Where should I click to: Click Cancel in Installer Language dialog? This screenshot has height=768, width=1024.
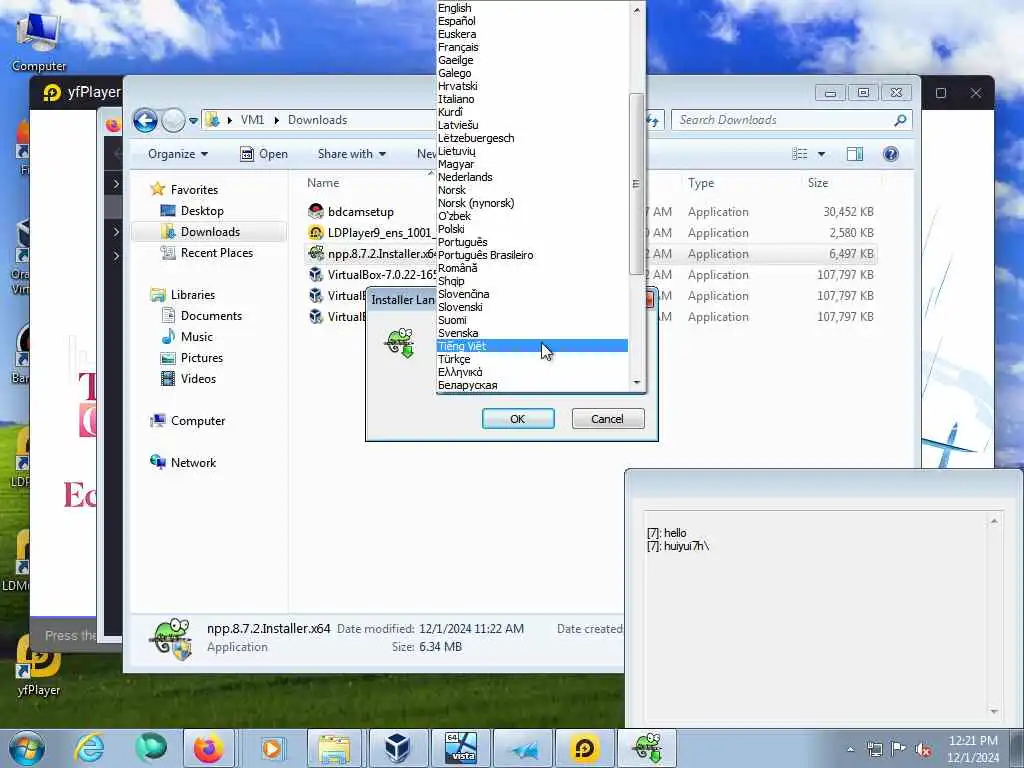(x=607, y=419)
